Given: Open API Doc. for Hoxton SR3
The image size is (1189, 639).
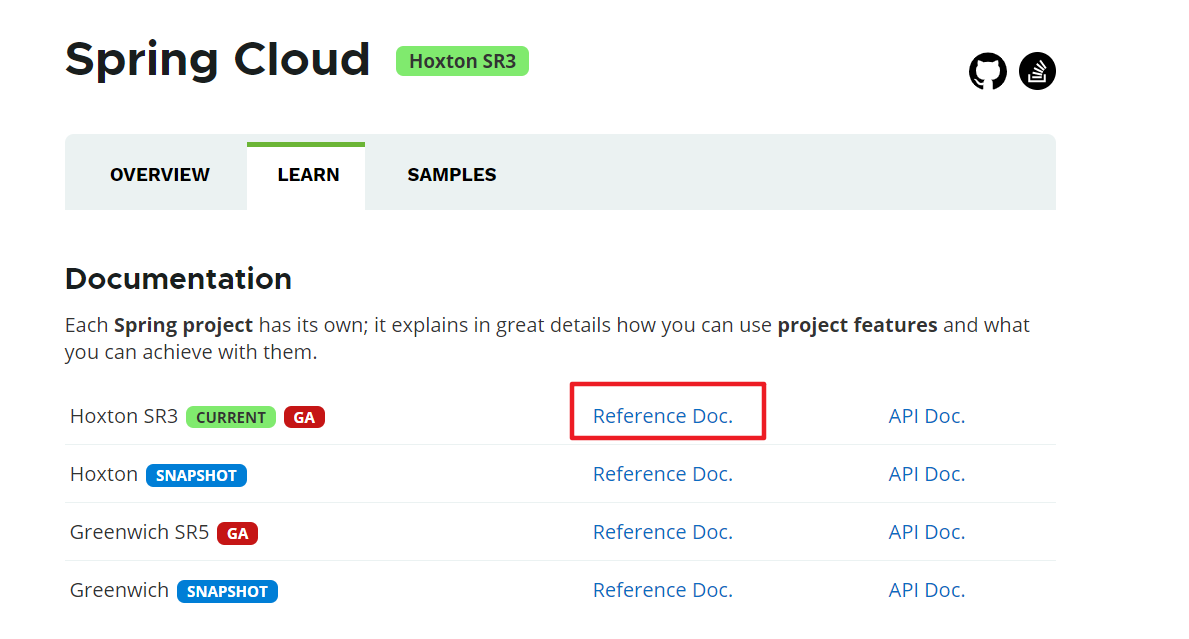Looking at the screenshot, I should [927, 416].
